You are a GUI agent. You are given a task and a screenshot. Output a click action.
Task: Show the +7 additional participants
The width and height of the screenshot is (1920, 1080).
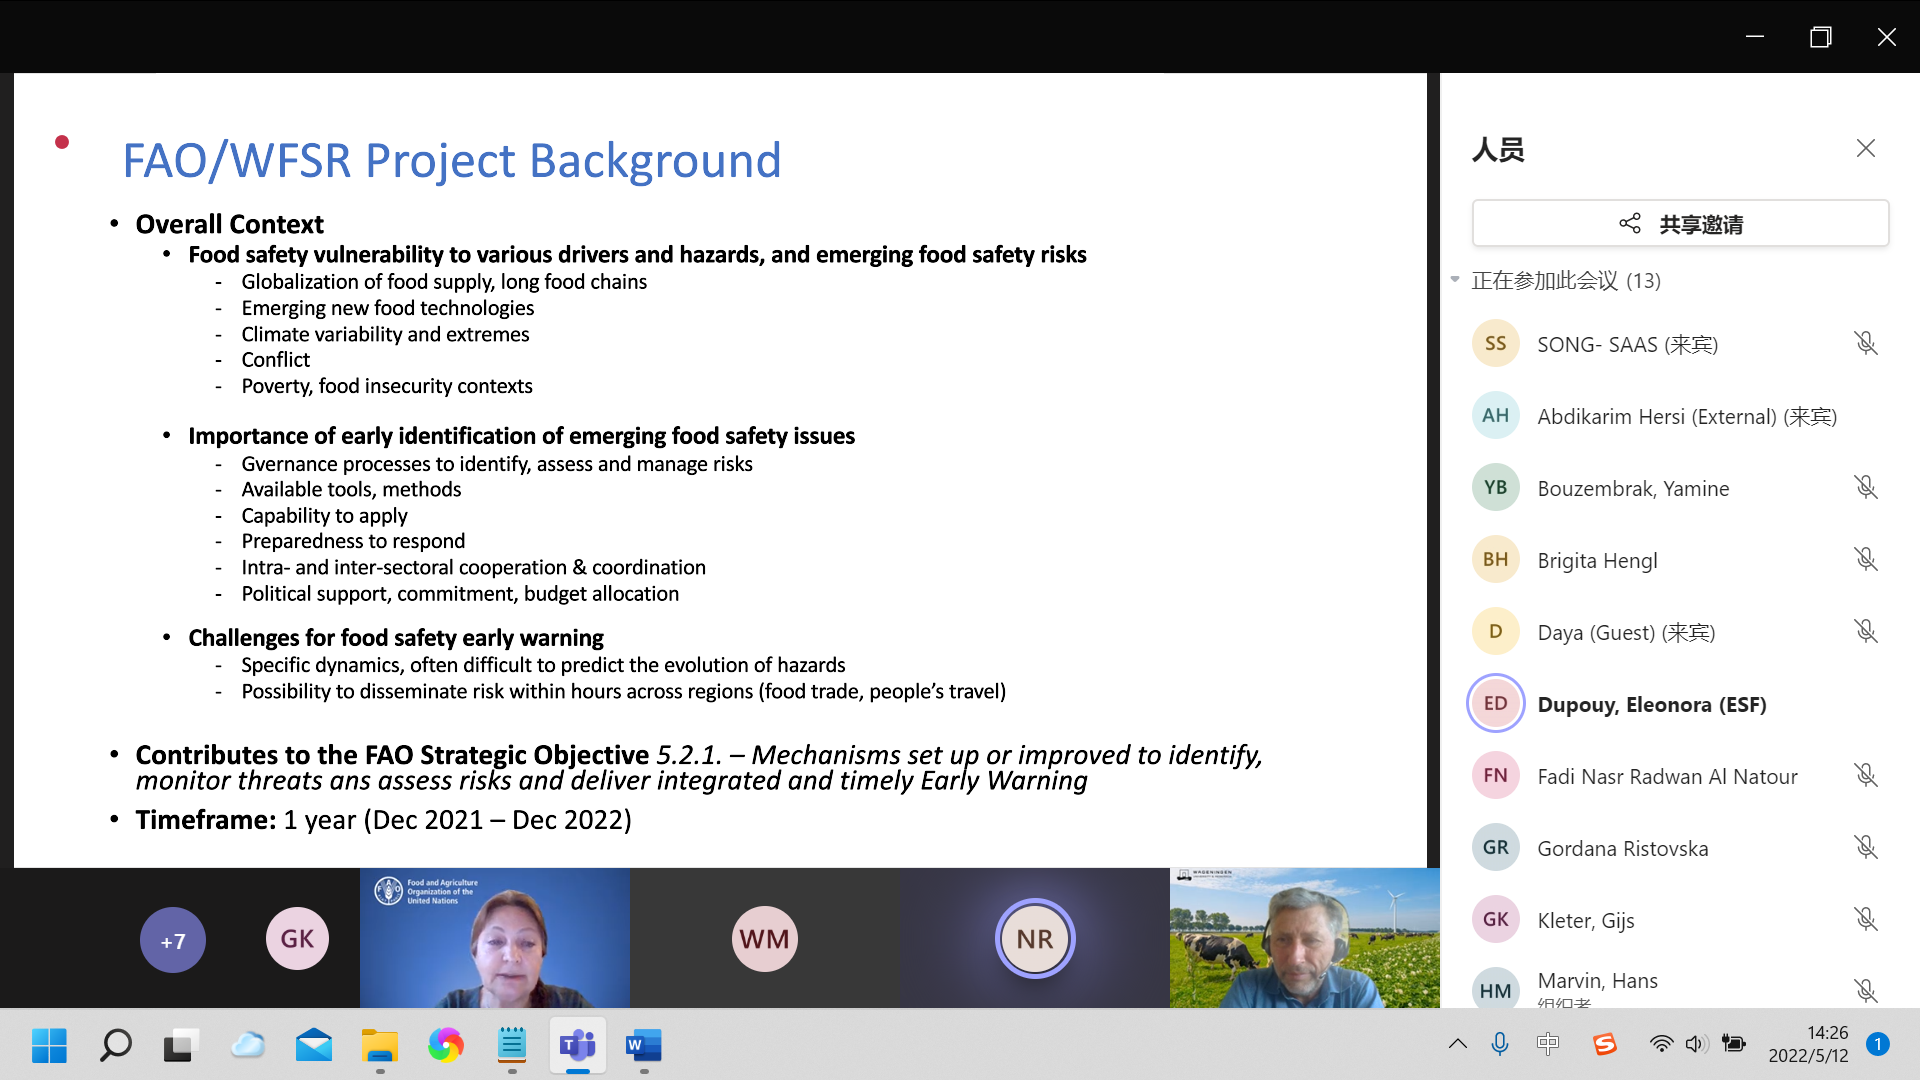[x=173, y=940]
